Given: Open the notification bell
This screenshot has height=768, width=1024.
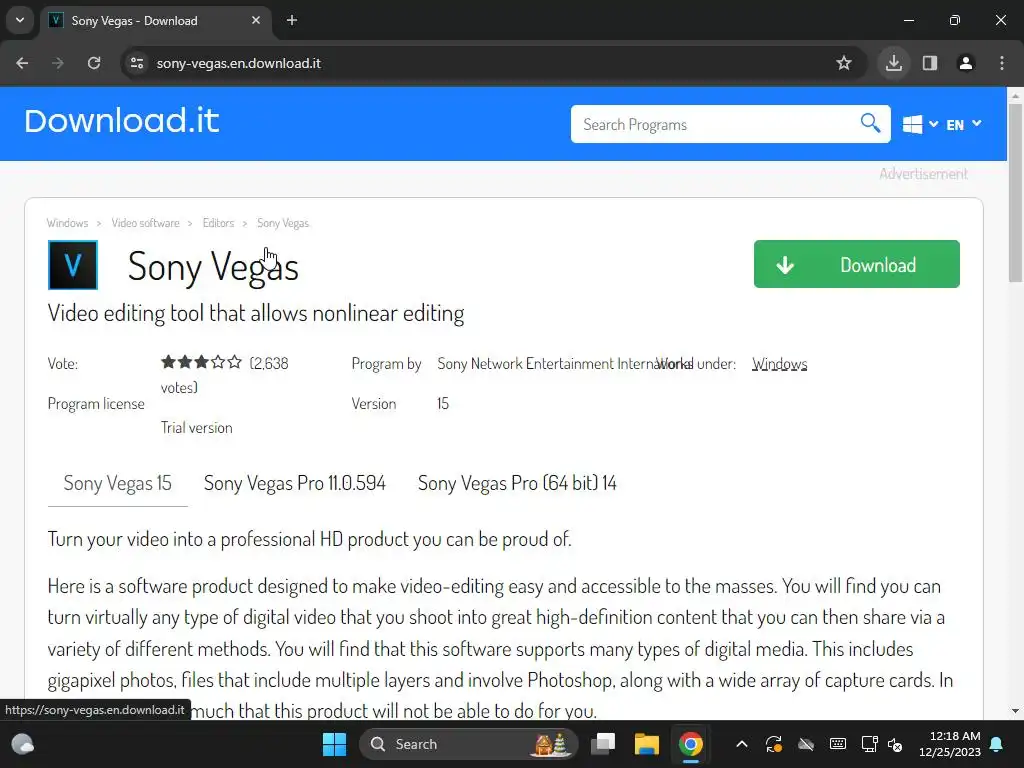Looking at the screenshot, I should point(997,744).
